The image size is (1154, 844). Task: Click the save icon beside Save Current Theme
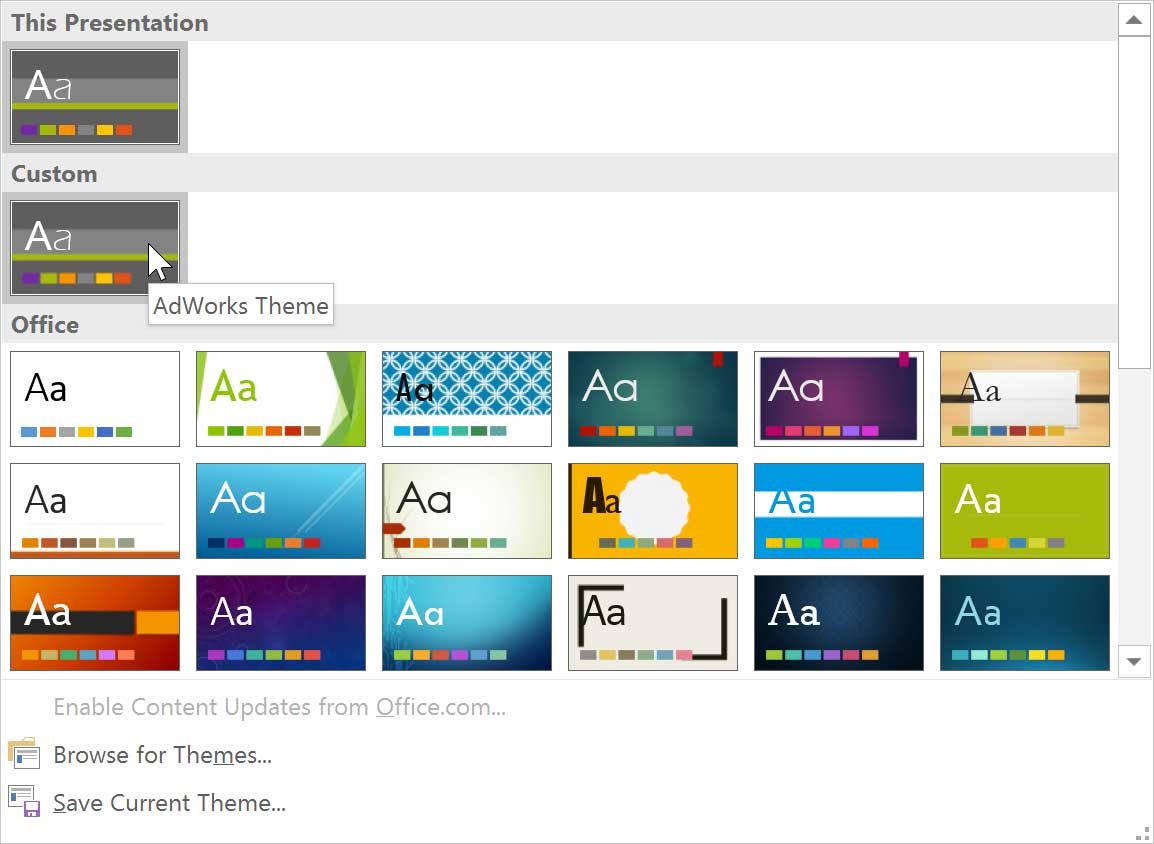[24, 802]
